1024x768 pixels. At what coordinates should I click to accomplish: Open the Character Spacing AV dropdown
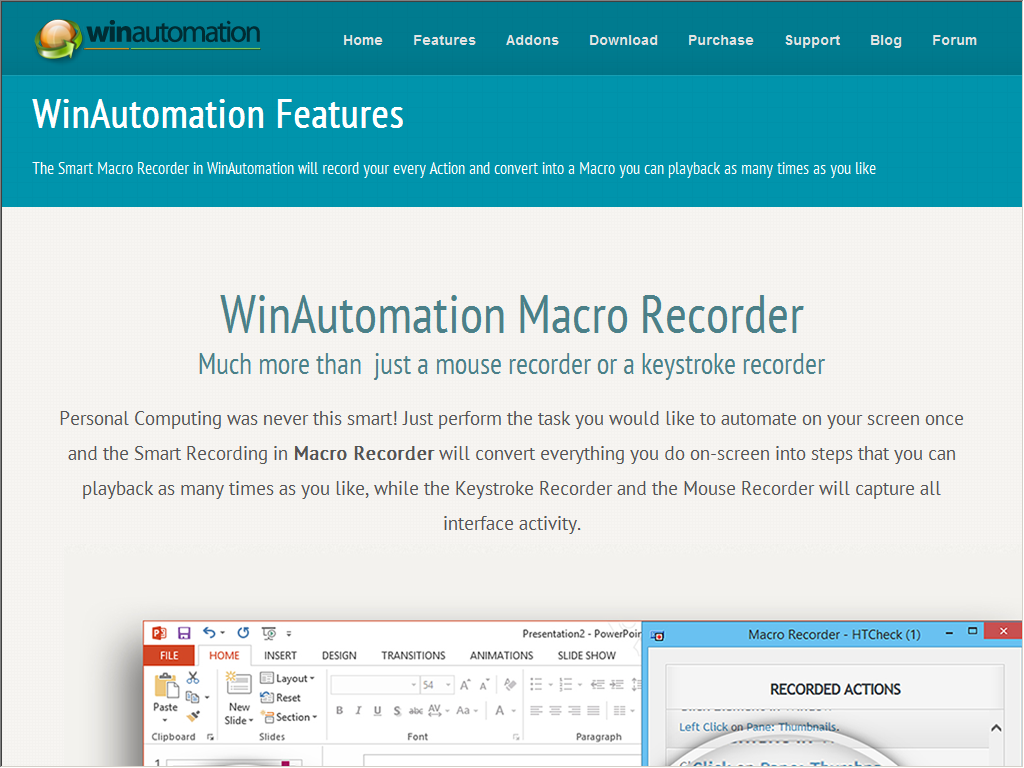(x=438, y=711)
